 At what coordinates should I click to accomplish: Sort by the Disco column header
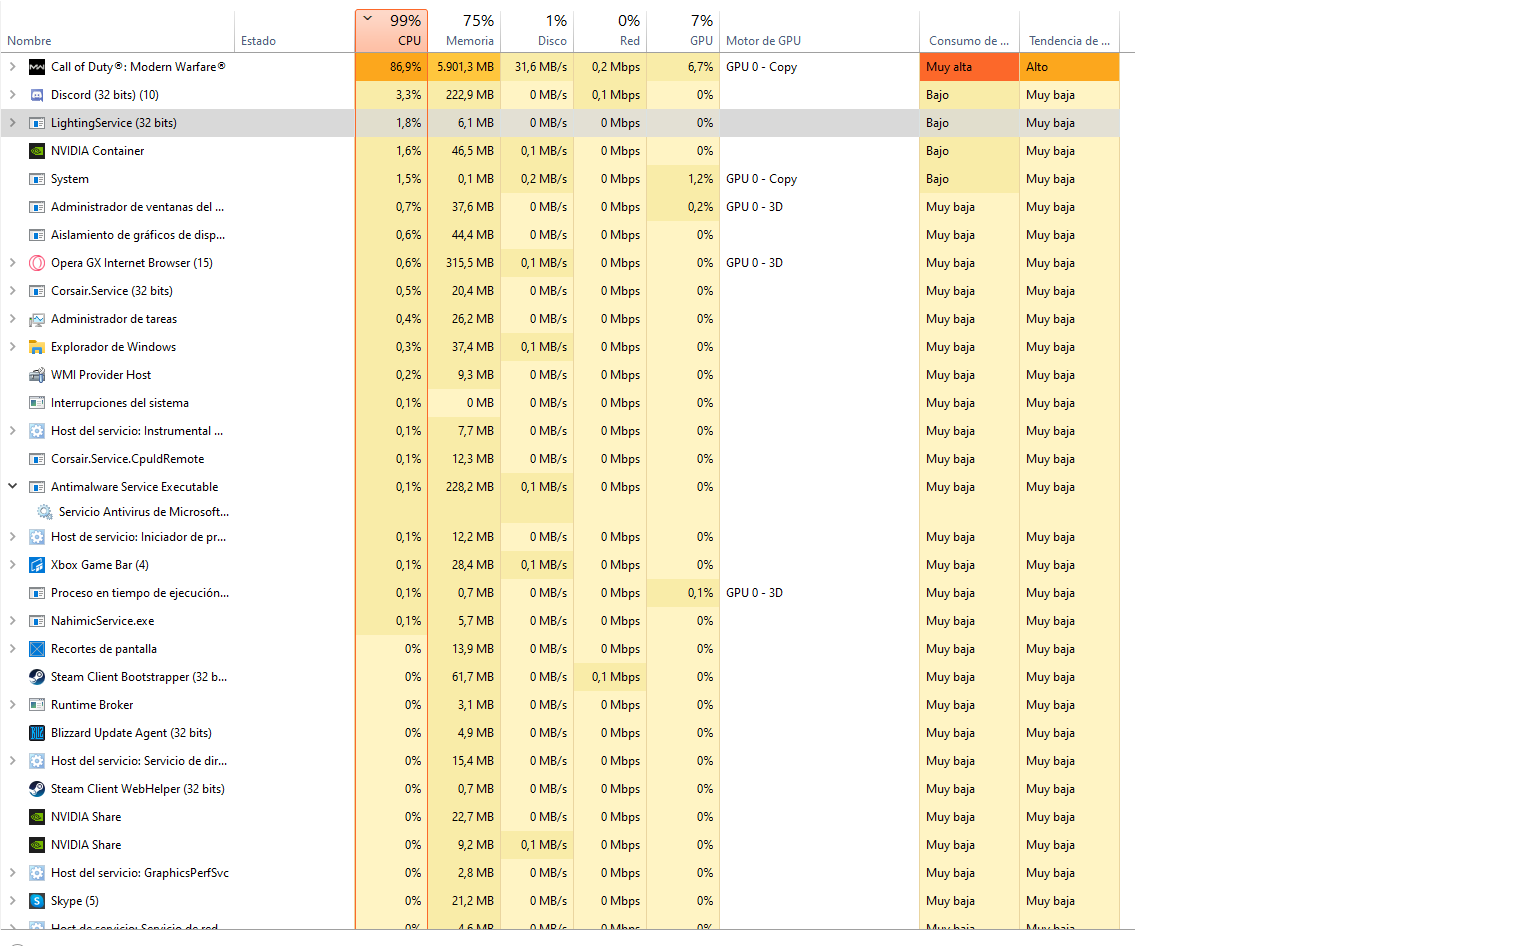point(537,31)
